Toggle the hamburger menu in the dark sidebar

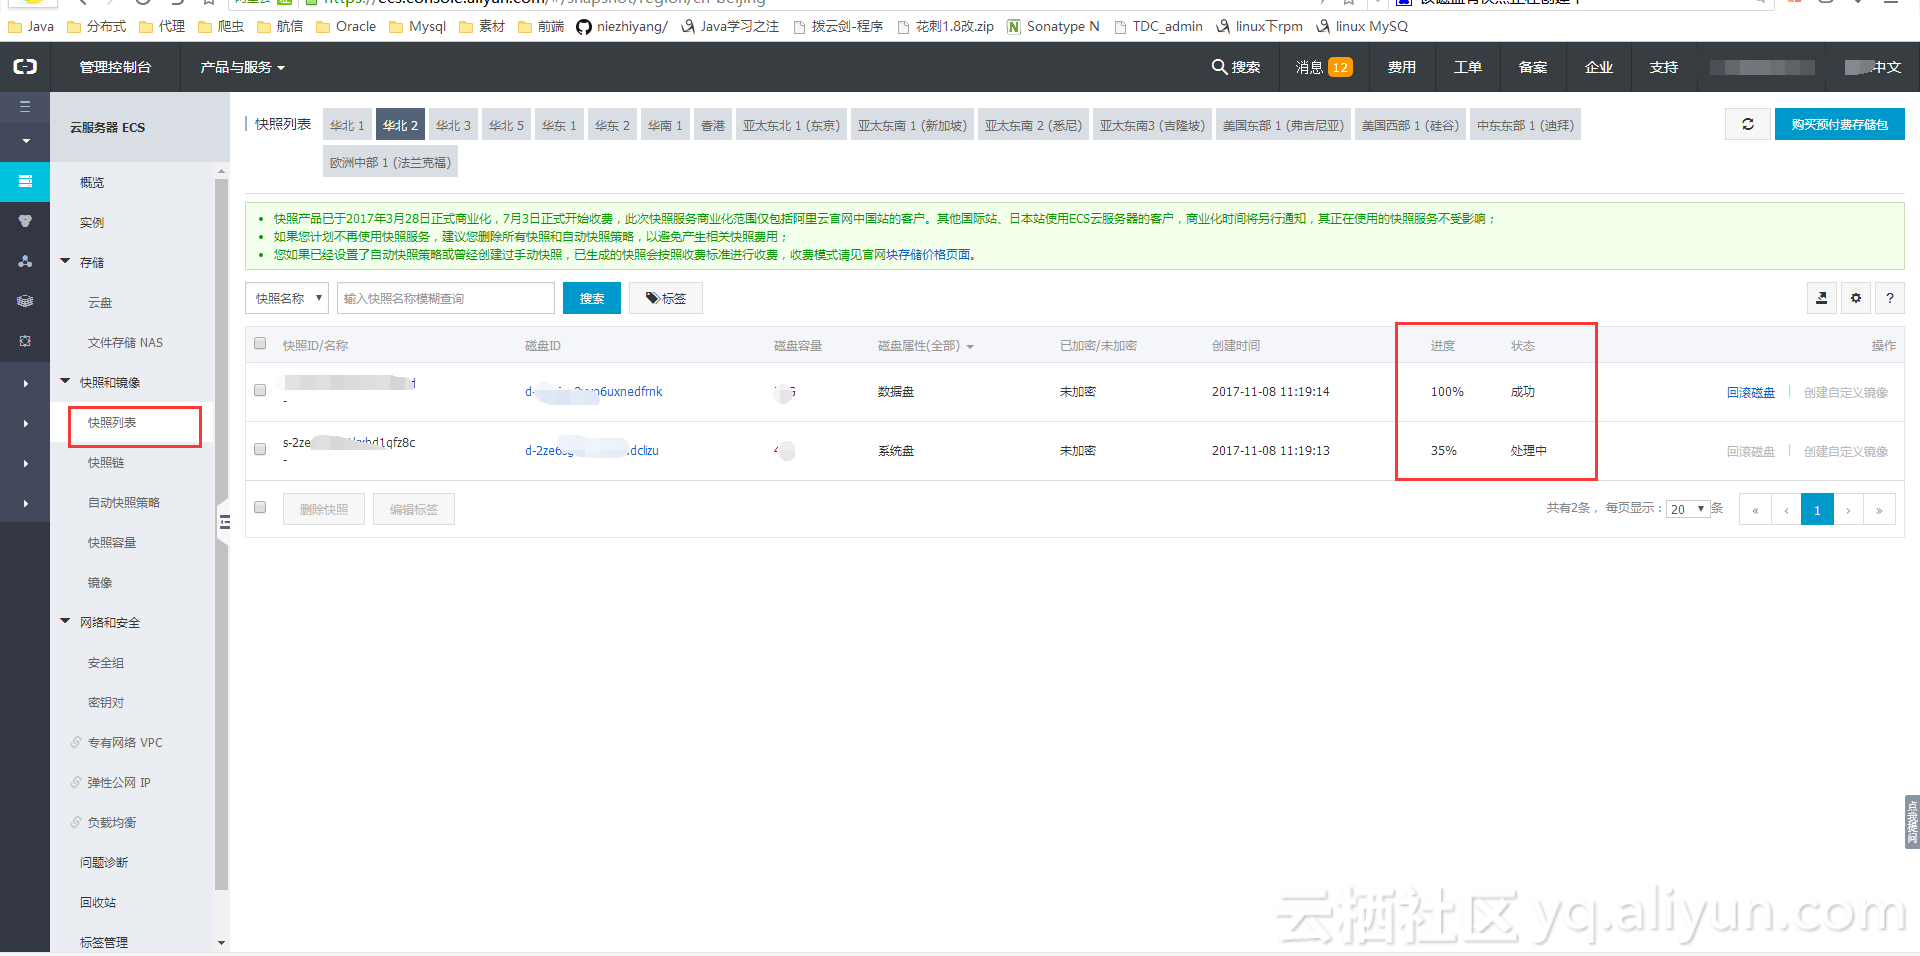[25, 106]
